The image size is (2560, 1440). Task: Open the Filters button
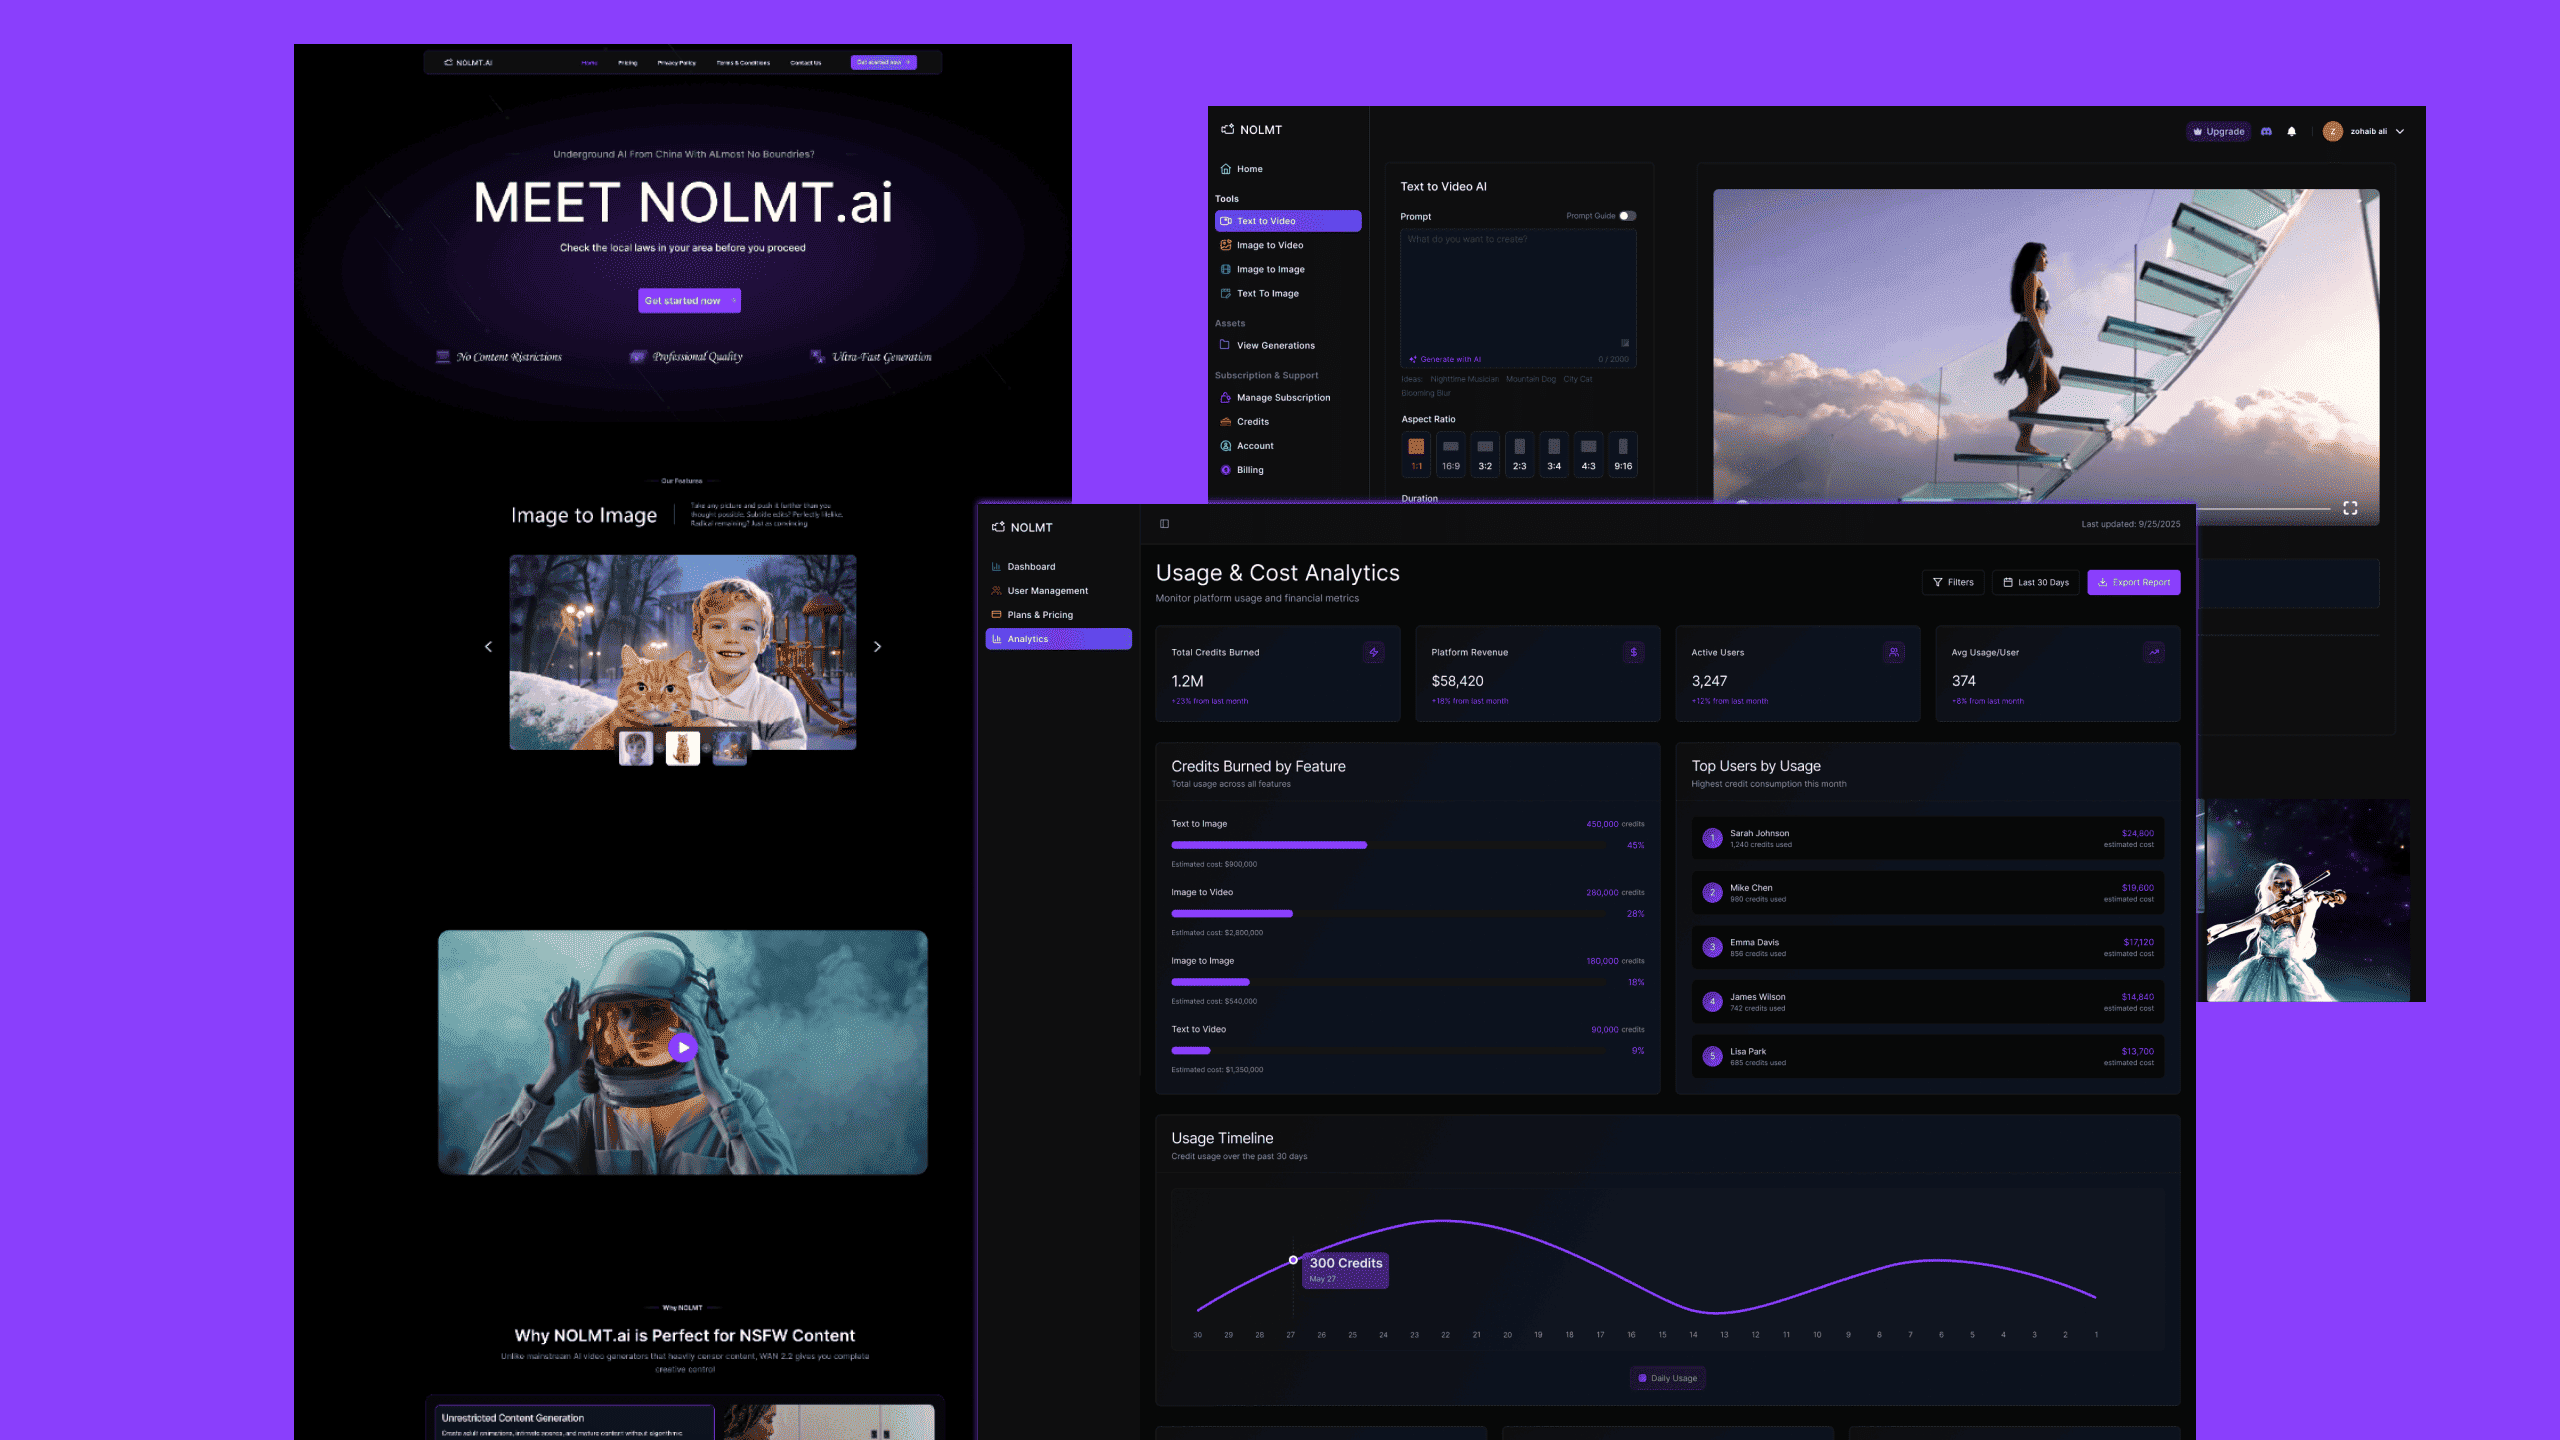click(1953, 582)
